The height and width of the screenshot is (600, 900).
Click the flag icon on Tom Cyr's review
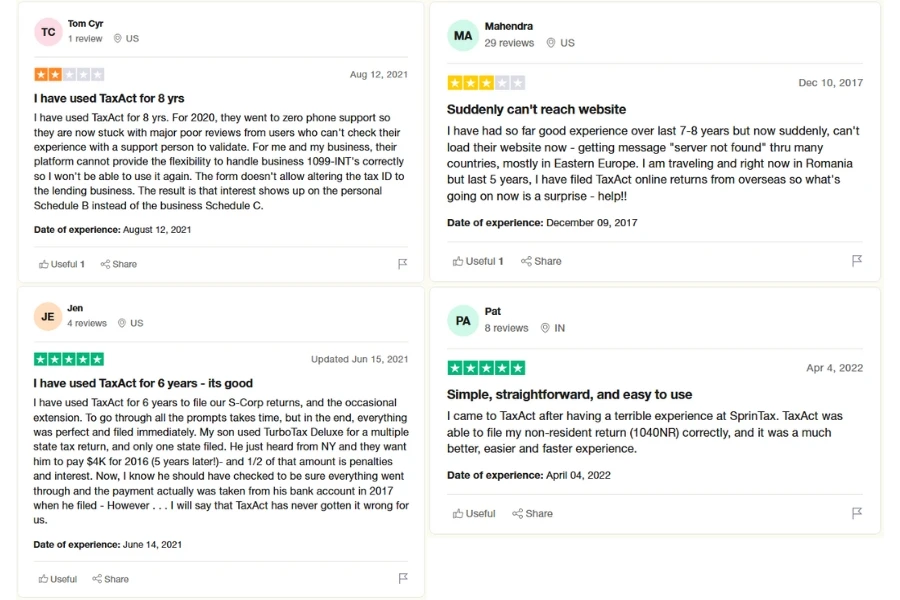[x=403, y=263]
